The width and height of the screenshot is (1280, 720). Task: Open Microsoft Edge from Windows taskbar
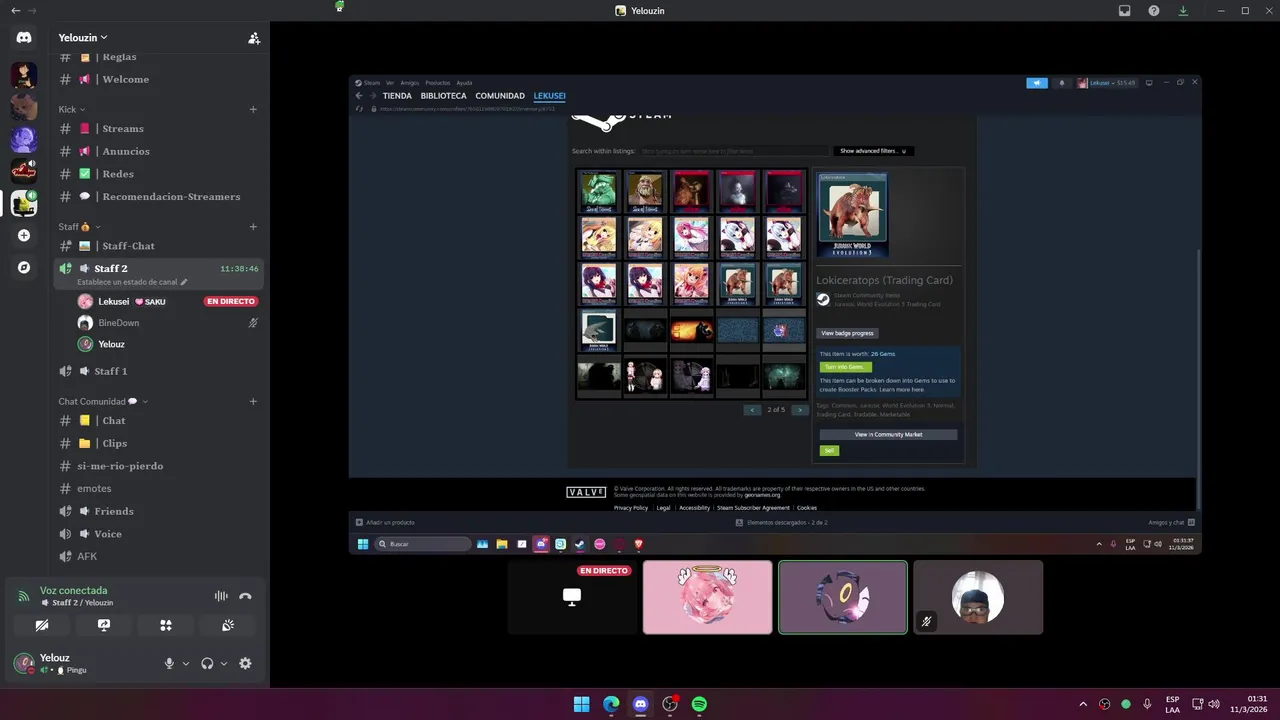(611, 704)
